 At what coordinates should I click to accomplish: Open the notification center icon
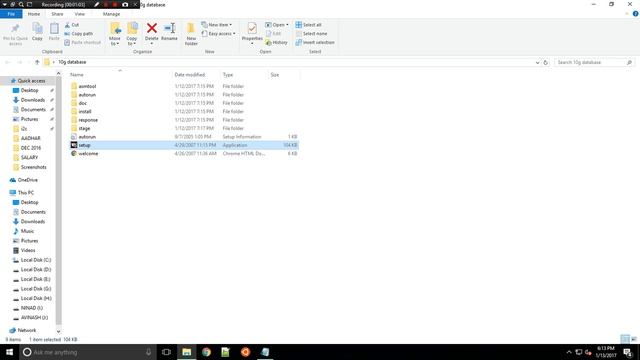pos(628,352)
